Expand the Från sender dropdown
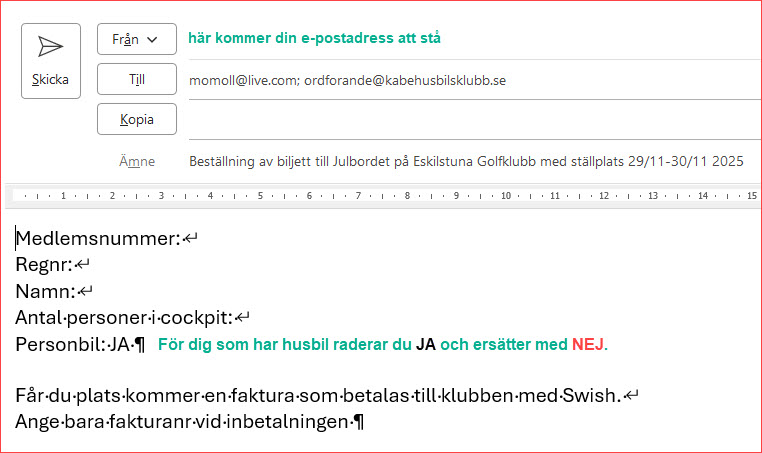762x453 pixels. pos(137,39)
